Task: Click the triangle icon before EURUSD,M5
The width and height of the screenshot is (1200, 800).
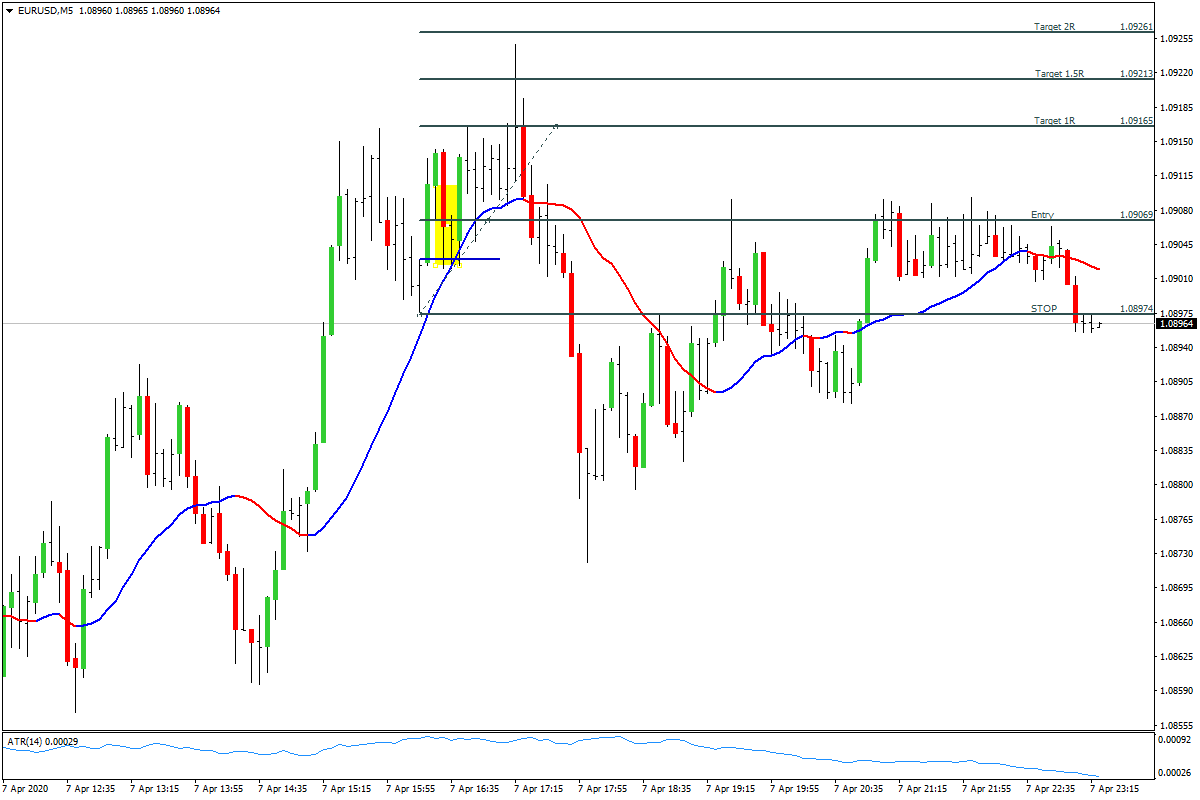Action: point(9,10)
